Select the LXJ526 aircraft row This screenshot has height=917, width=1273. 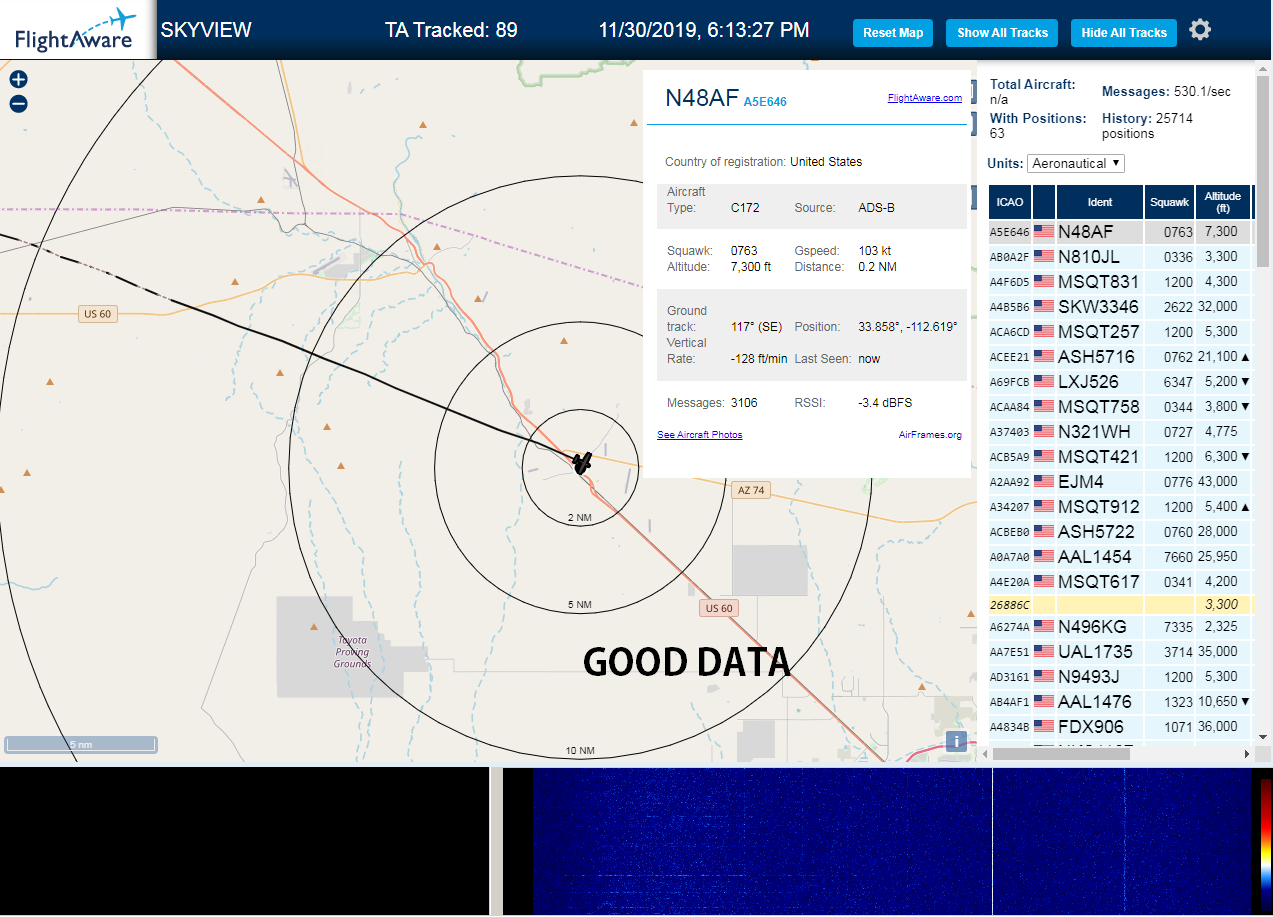1120,382
